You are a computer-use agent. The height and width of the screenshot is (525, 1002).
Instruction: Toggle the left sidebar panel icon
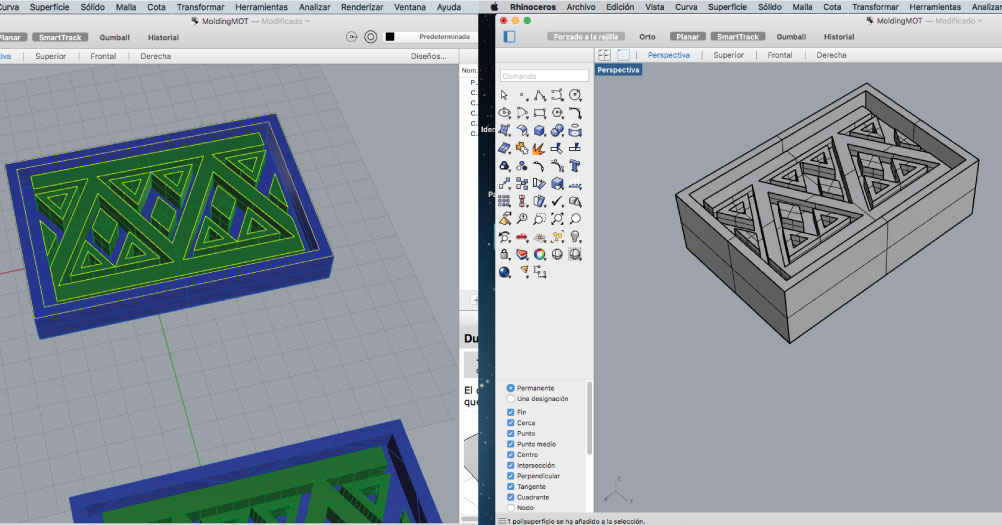509,36
